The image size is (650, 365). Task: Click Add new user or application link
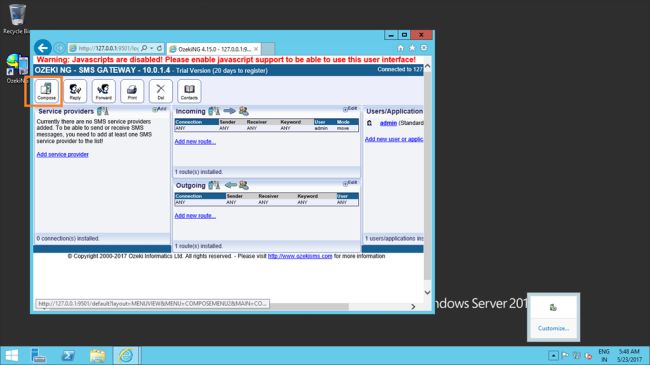394,139
